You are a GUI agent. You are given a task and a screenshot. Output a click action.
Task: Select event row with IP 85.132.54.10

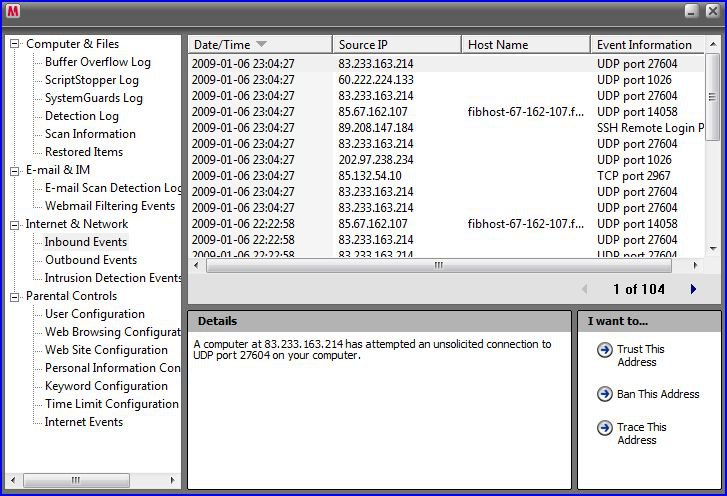446,176
